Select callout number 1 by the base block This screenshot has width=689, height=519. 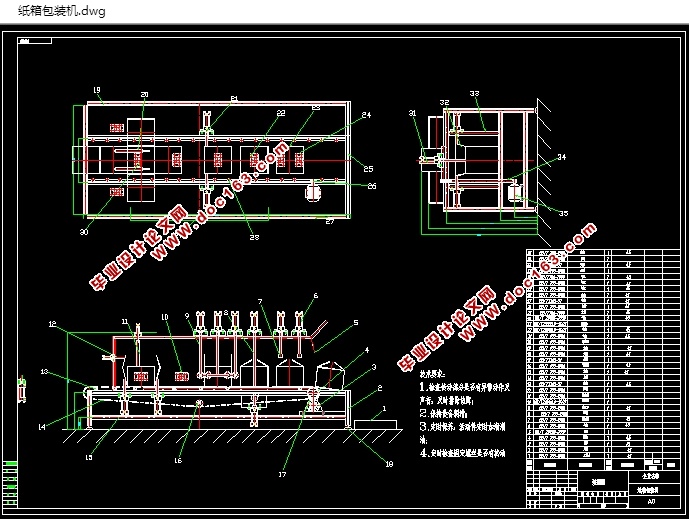(x=384, y=408)
